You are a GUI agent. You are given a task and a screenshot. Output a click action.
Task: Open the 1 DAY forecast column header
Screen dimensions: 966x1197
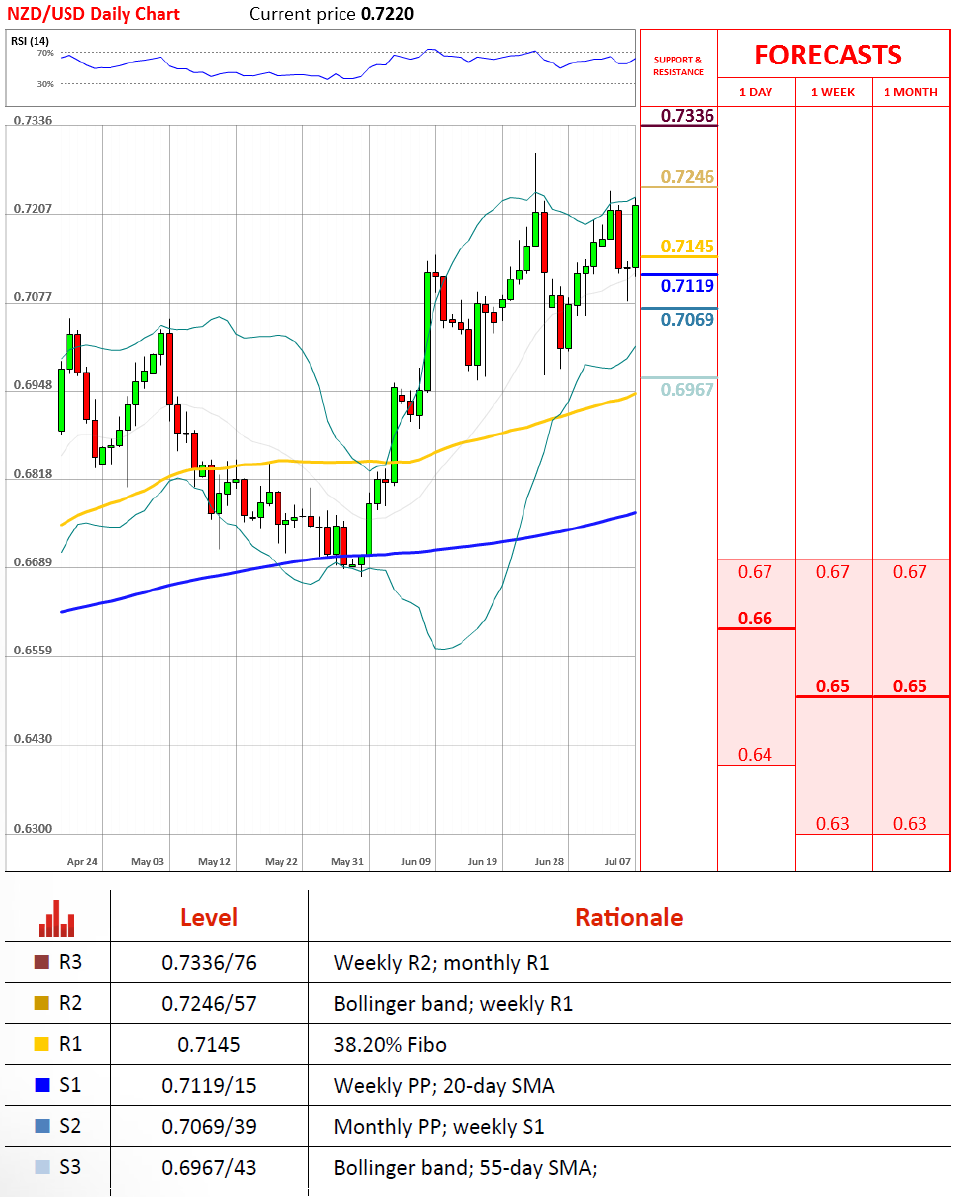click(x=755, y=92)
